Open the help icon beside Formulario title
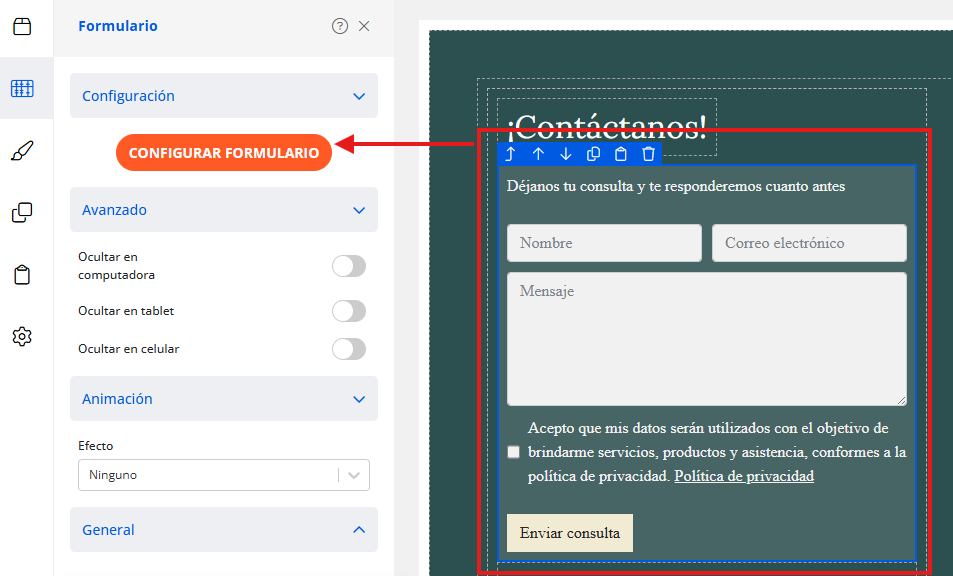 point(340,27)
